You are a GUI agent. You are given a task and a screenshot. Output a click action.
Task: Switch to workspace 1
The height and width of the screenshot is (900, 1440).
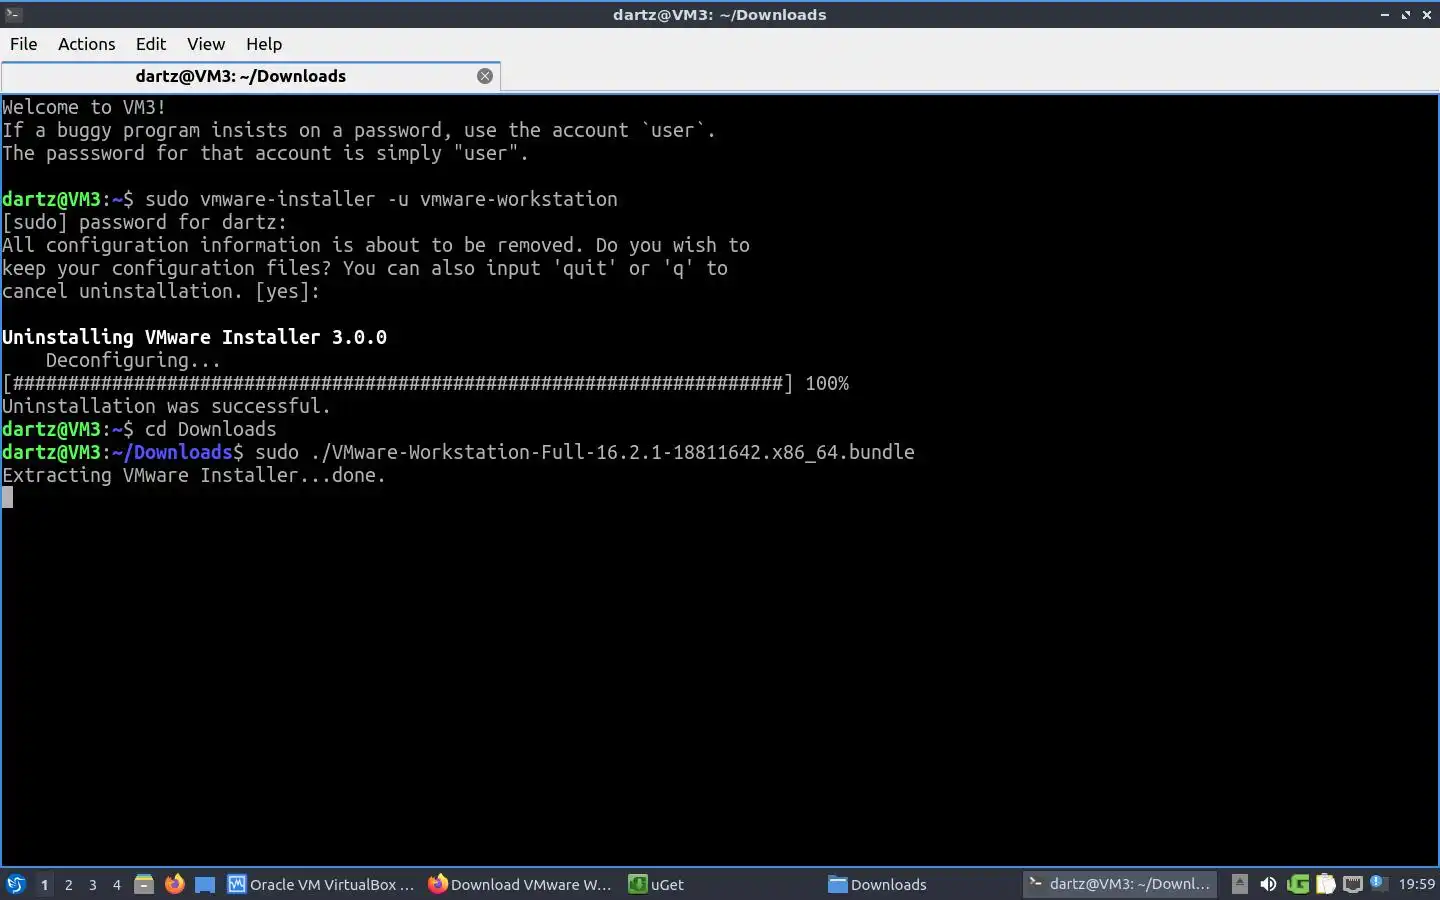pos(44,884)
